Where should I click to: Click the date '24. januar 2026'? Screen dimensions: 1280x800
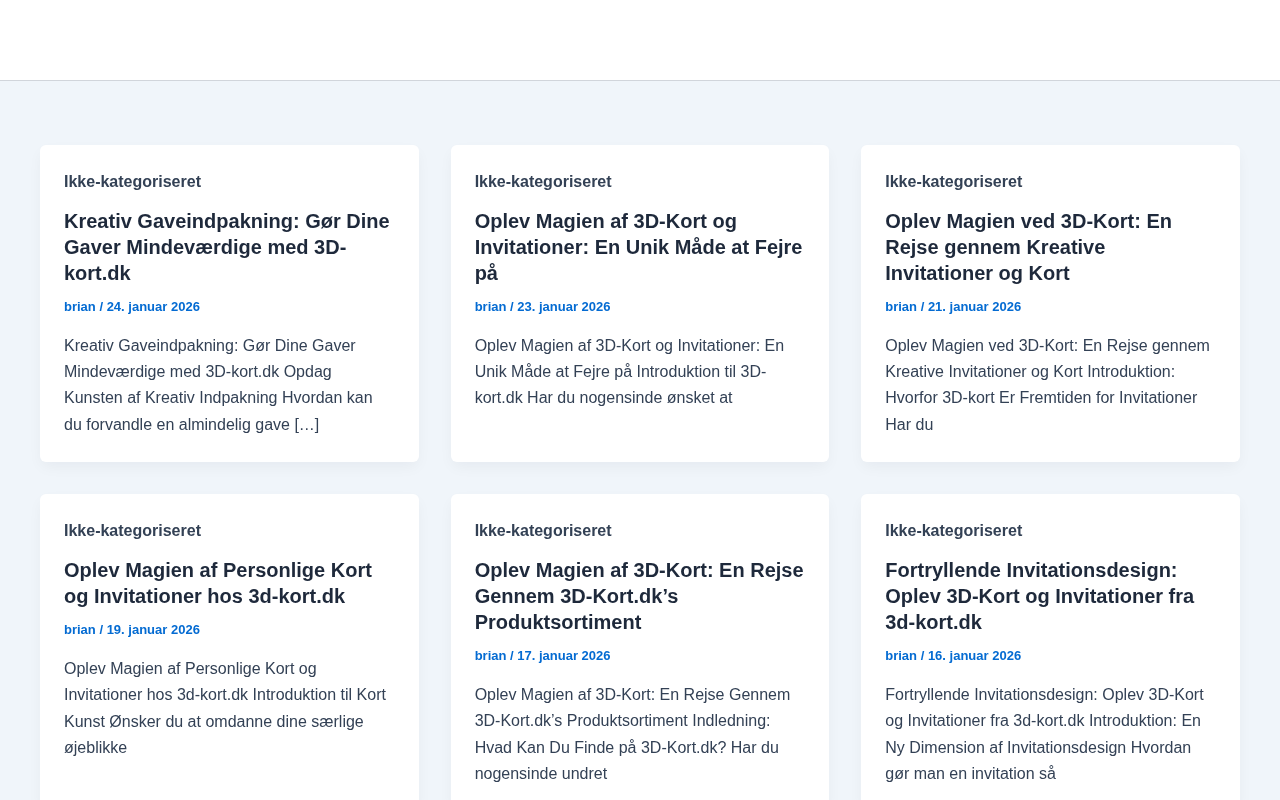153,307
